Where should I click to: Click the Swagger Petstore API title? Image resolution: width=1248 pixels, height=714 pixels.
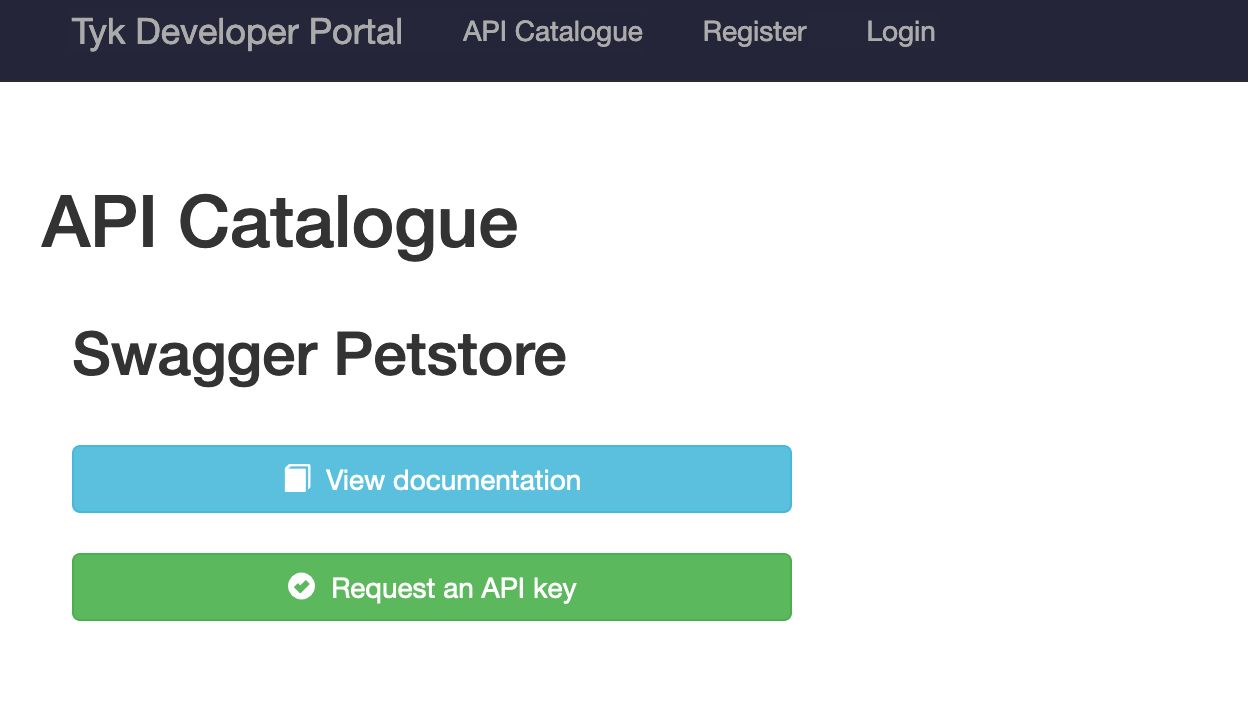tap(319, 354)
